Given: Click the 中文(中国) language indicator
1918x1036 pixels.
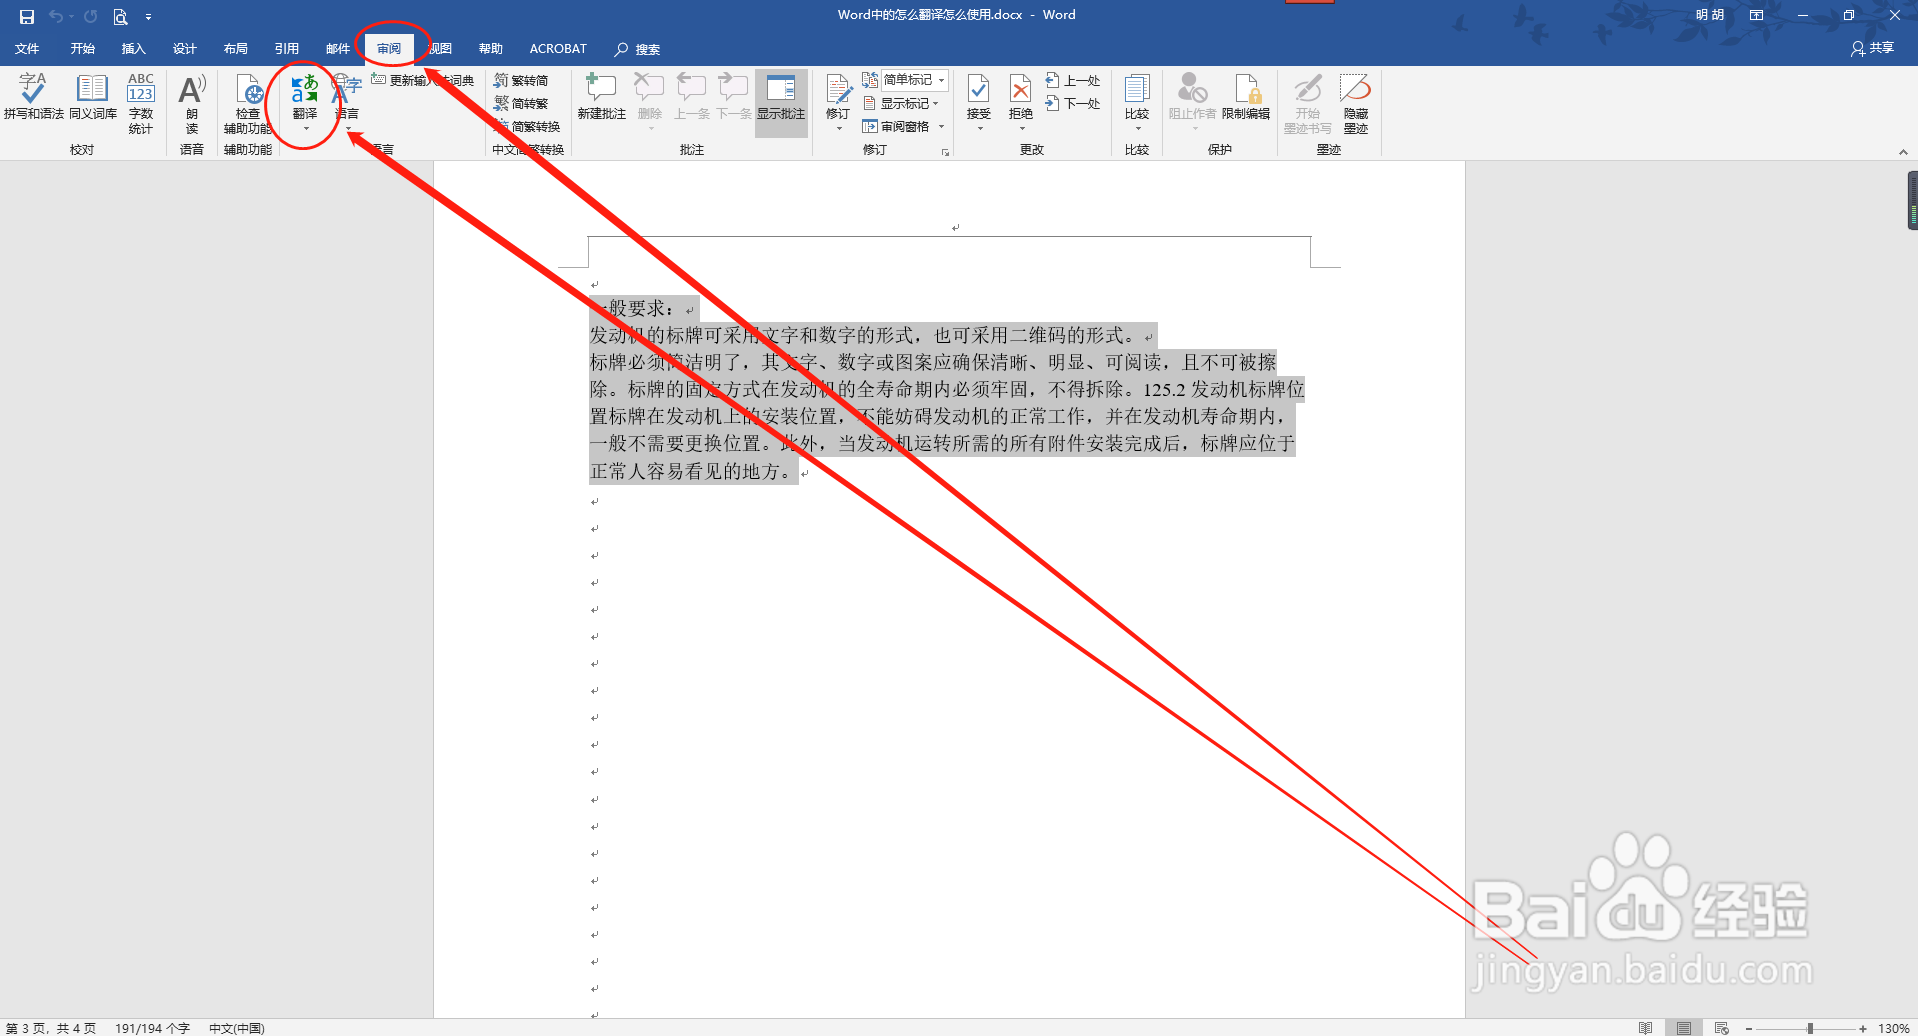Looking at the screenshot, I should pyautogui.click(x=237, y=1028).
